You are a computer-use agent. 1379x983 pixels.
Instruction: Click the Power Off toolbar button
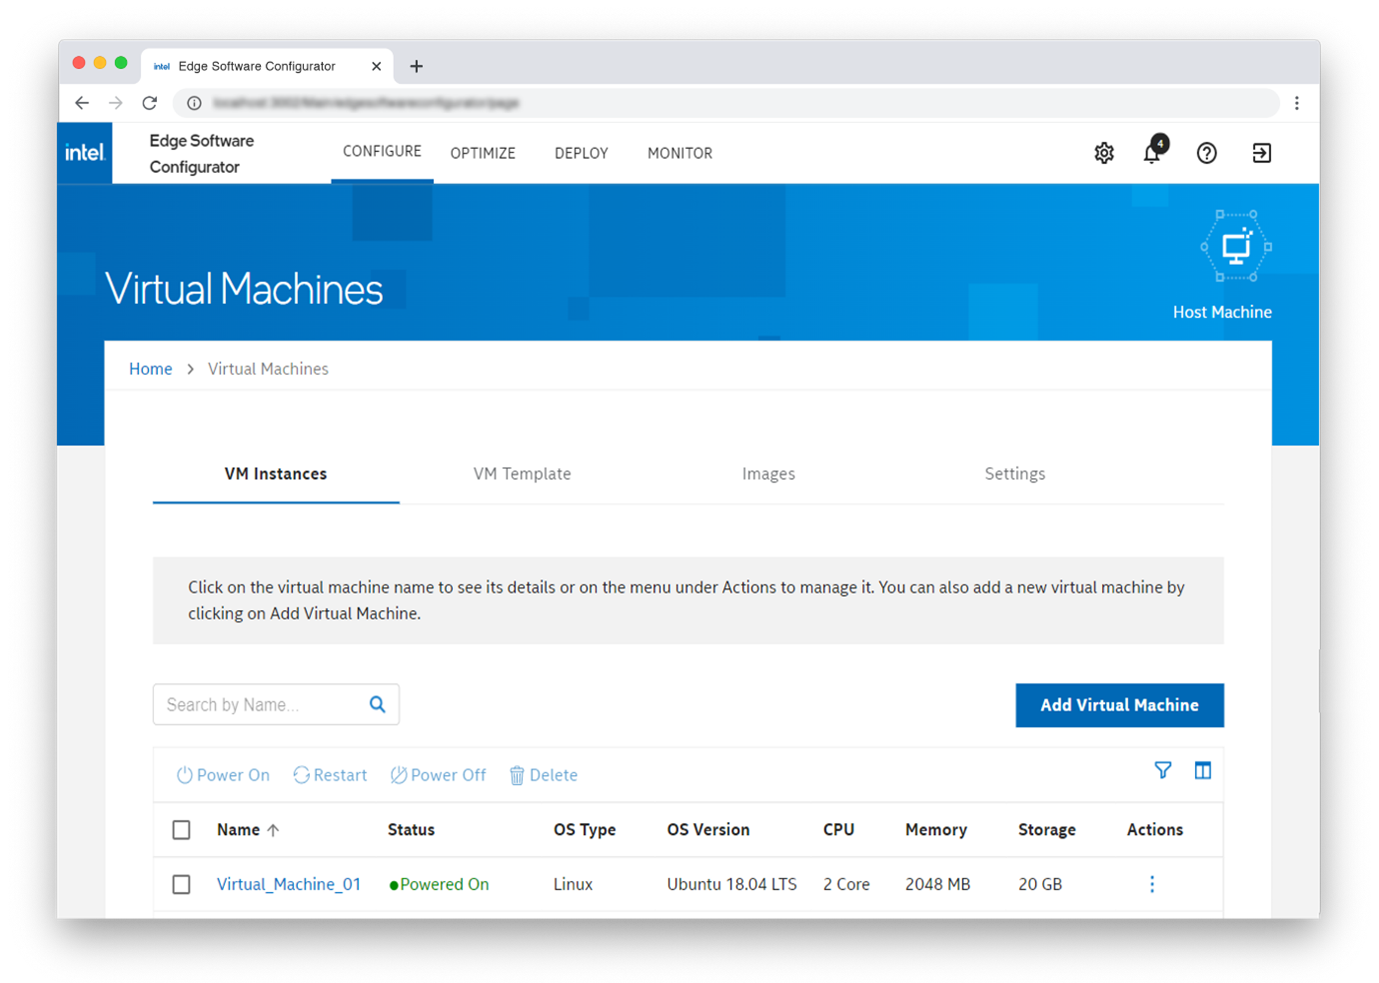click(438, 775)
